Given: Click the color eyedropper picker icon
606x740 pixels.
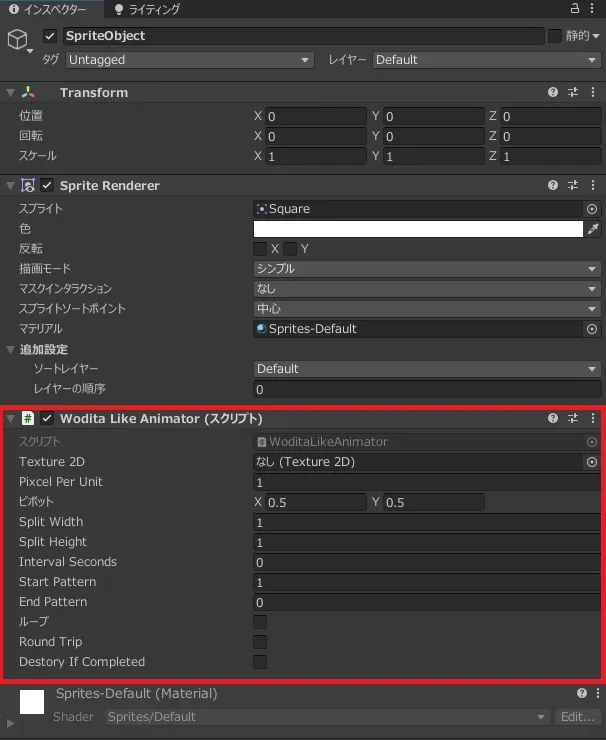Looking at the screenshot, I should [x=593, y=229].
